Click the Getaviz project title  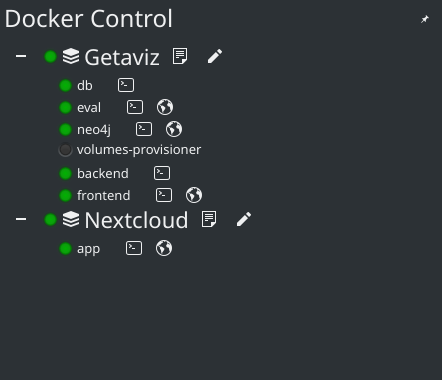[122, 57]
